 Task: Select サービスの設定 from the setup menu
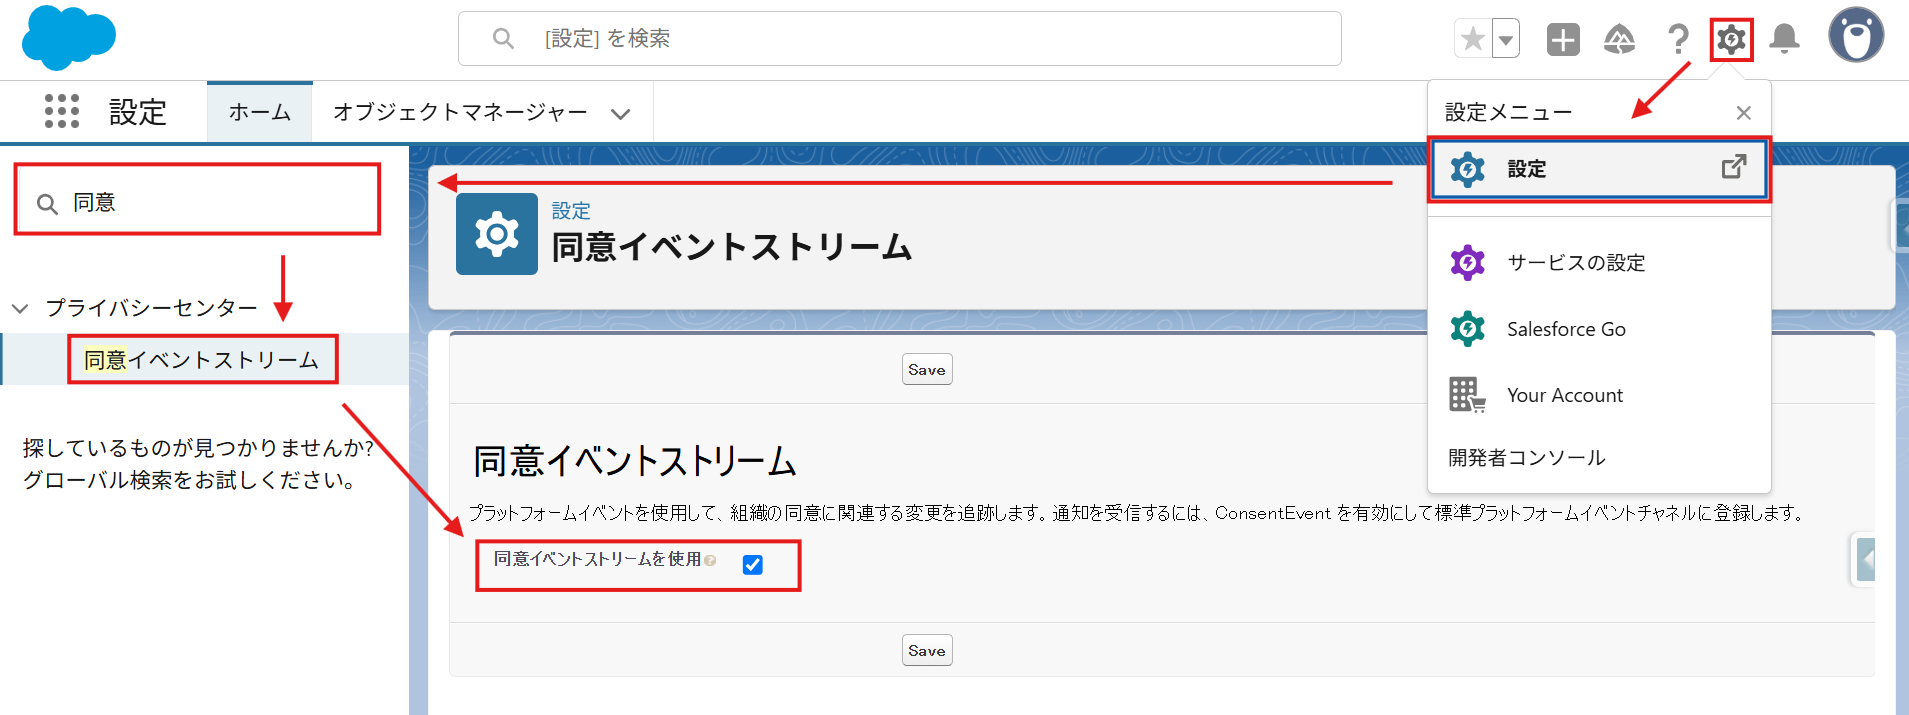click(x=1575, y=263)
